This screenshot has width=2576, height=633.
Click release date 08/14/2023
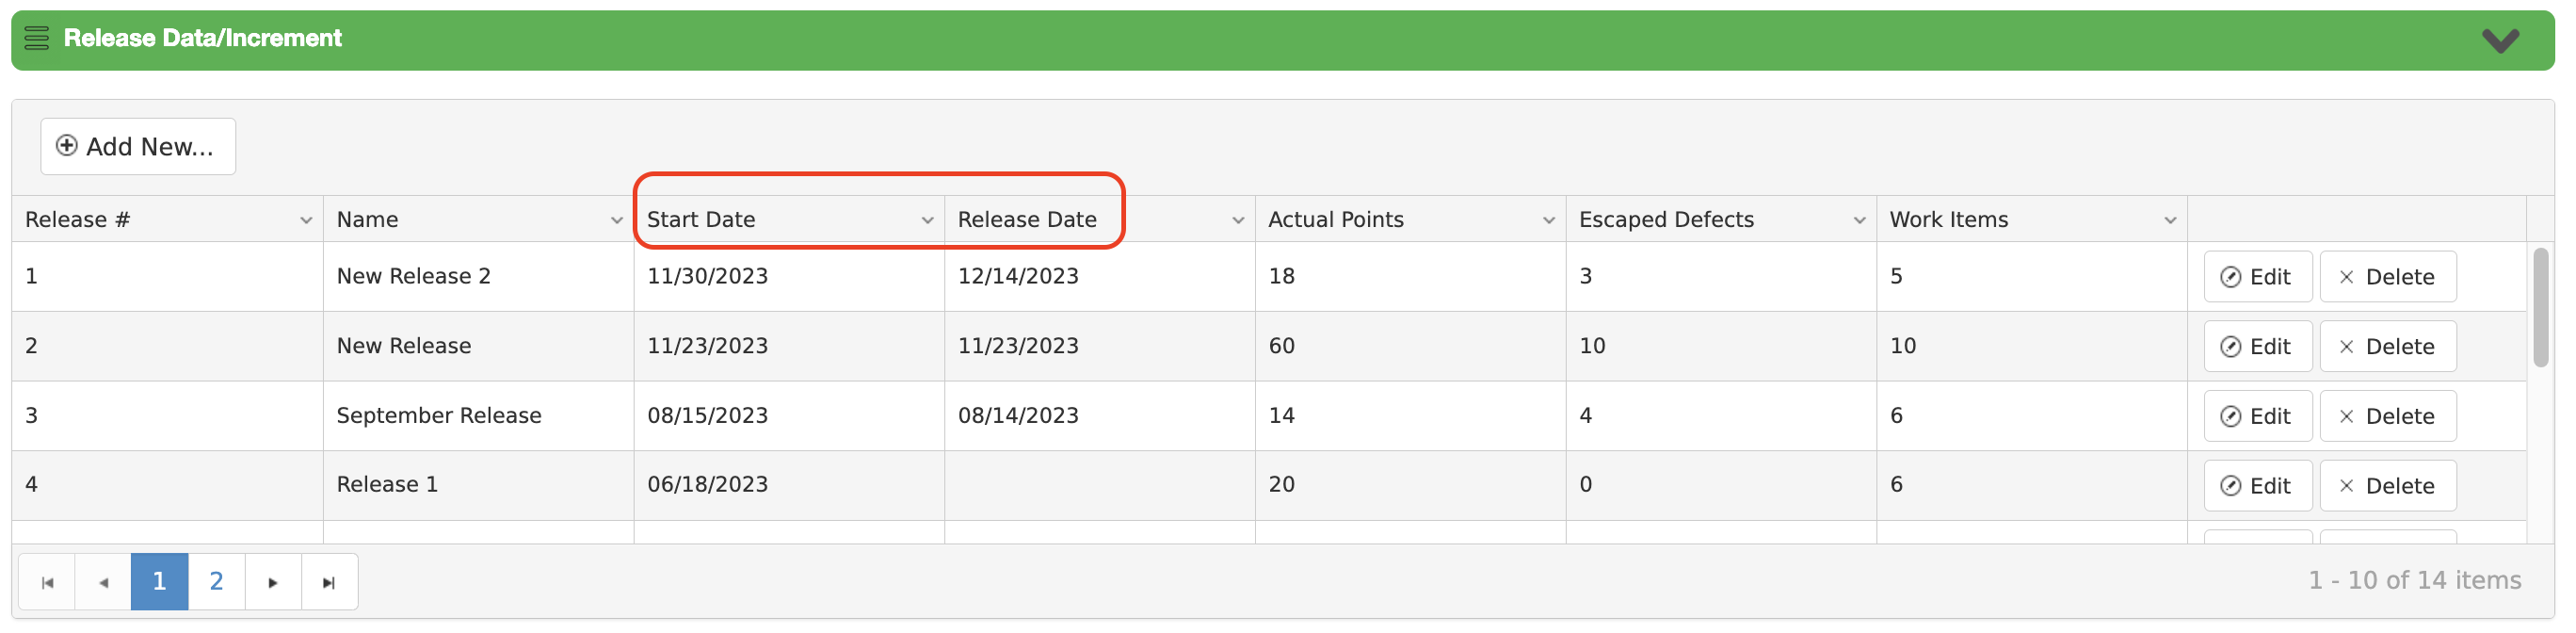pyautogui.click(x=1018, y=416)
